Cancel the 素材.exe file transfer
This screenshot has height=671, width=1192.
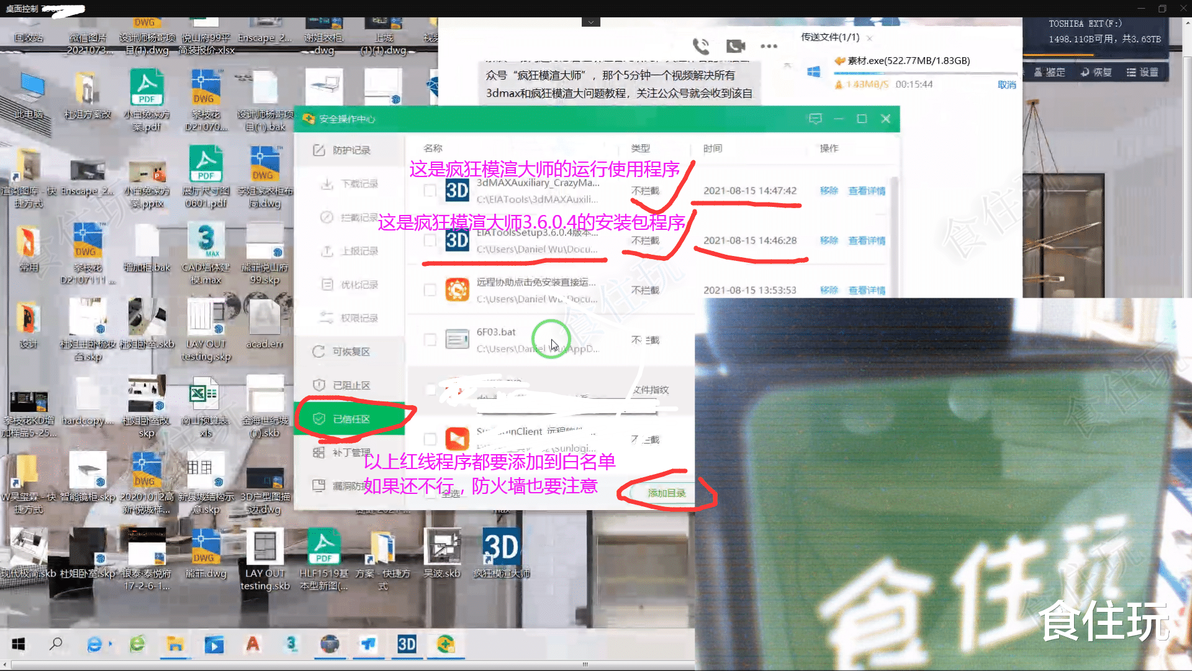[x=1007, y=85]
